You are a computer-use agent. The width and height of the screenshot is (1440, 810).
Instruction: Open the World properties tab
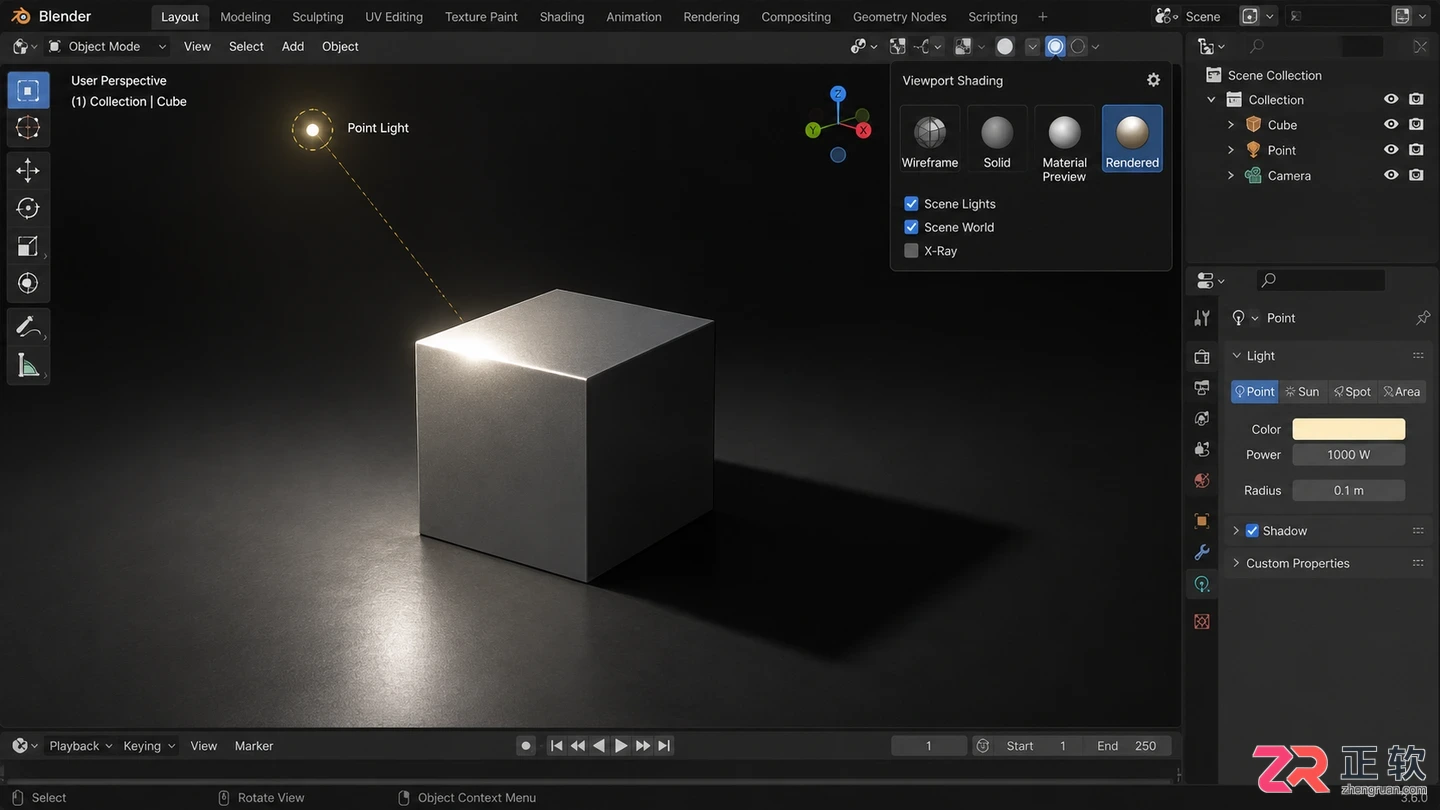[x=1202, y=481]
